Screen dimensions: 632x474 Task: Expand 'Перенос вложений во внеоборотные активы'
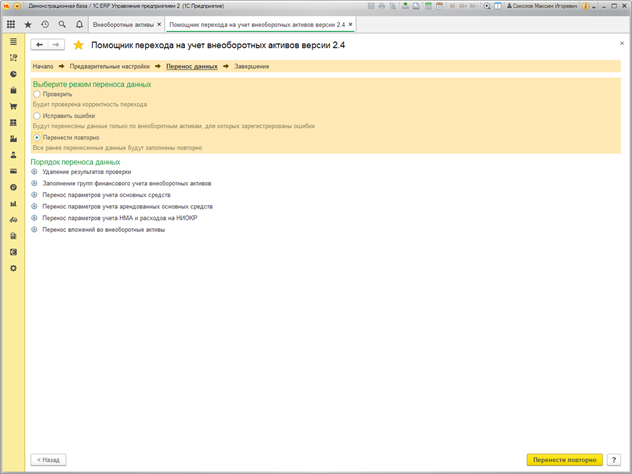pyautogui.click(x=34, y=229)
